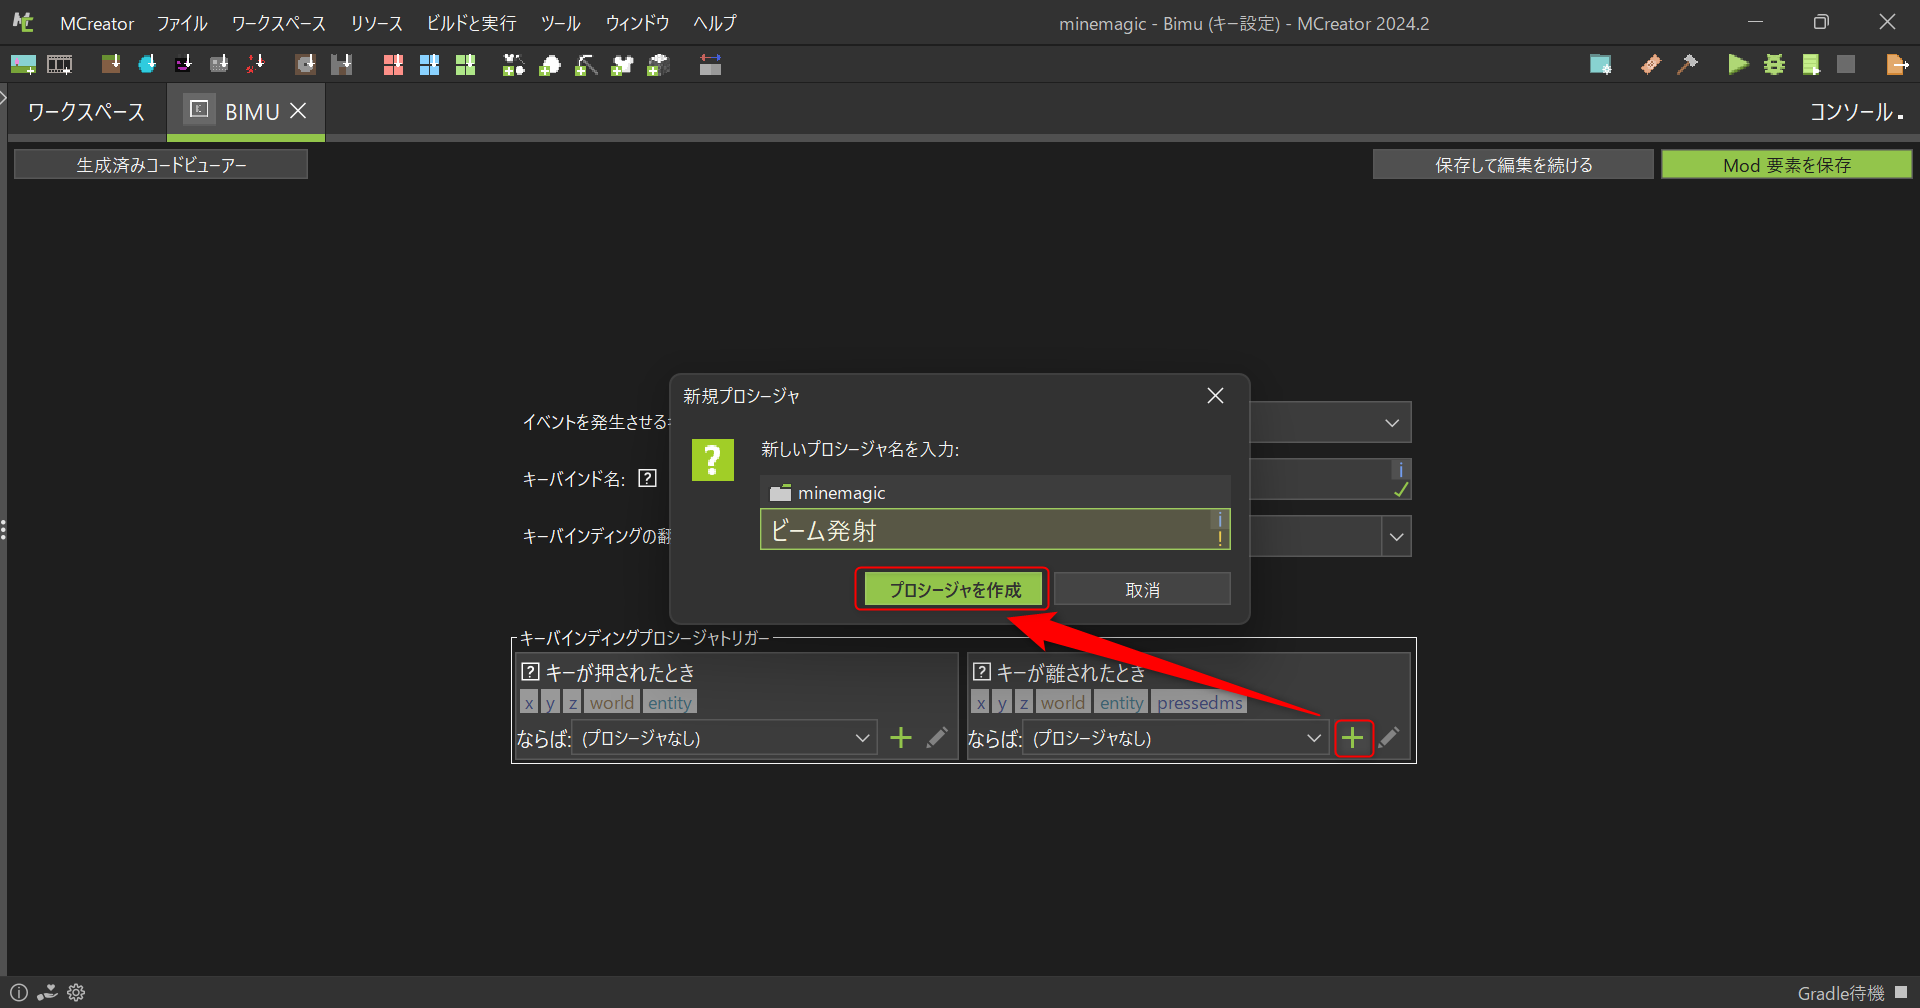Click the left sidebar three-dot expander handle
Viewport: 1920px width, 1008px height.
4,530
